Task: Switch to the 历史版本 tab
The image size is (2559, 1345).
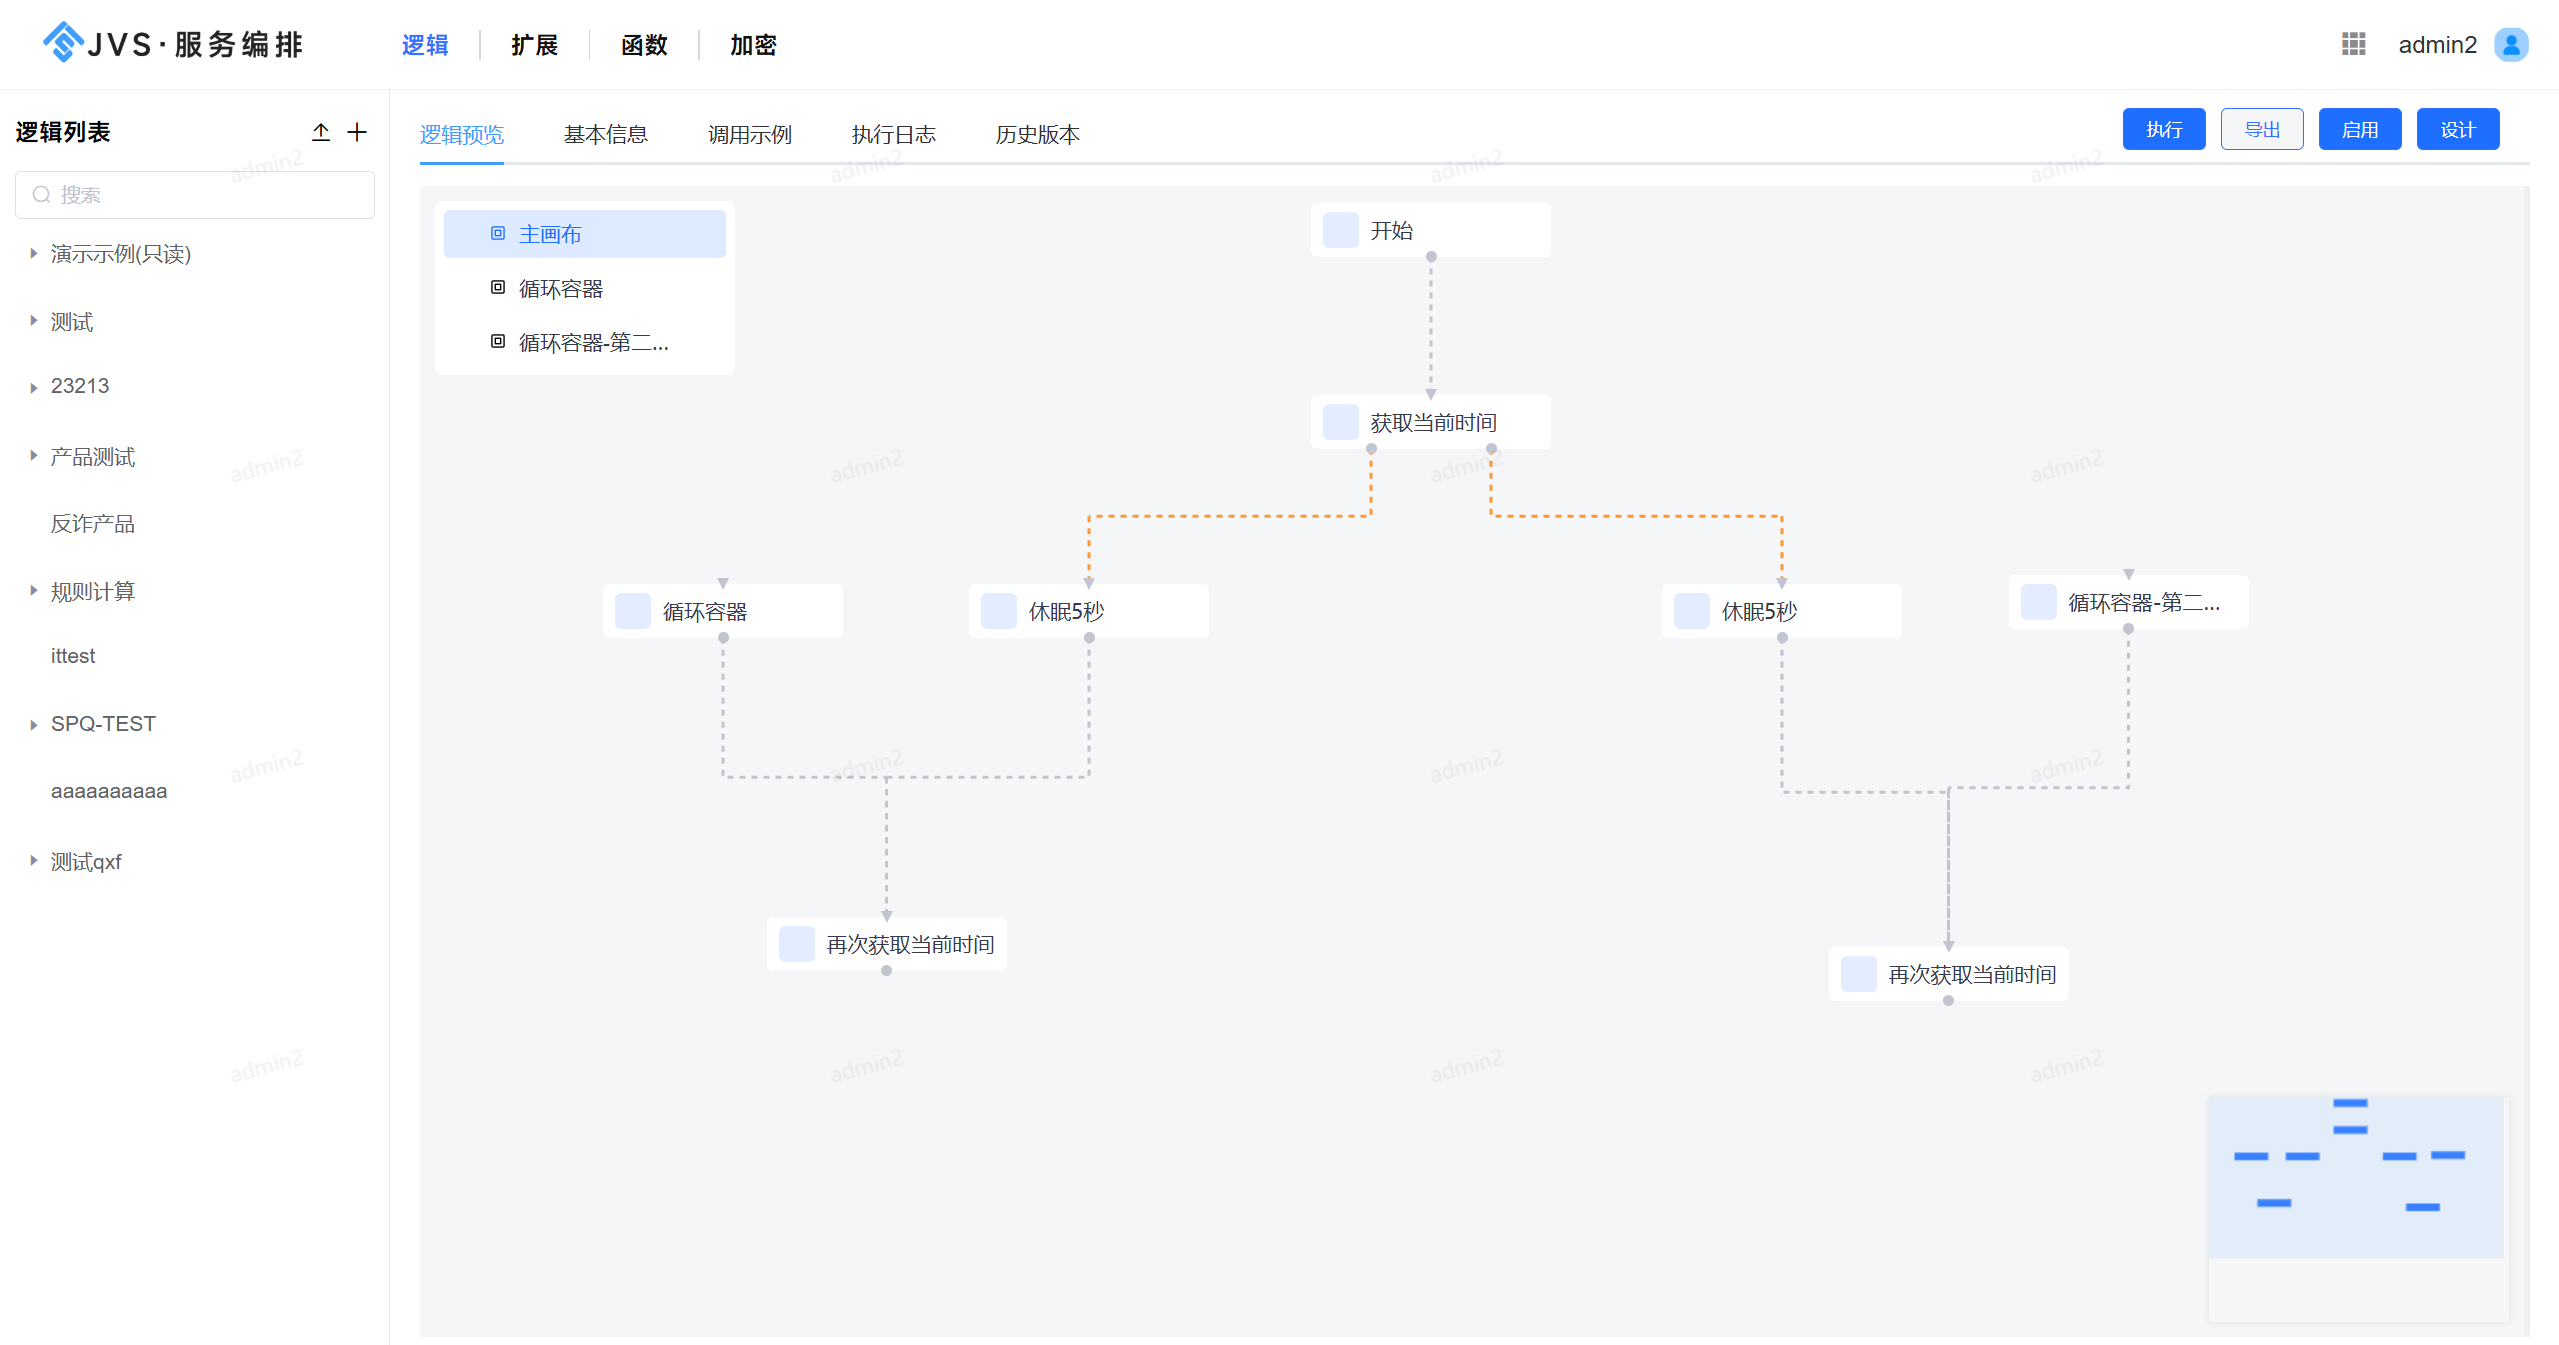Action: coord(1037,134)
